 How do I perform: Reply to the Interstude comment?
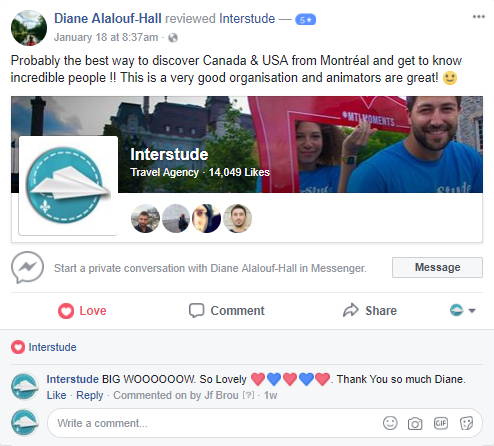click(90, 395)
